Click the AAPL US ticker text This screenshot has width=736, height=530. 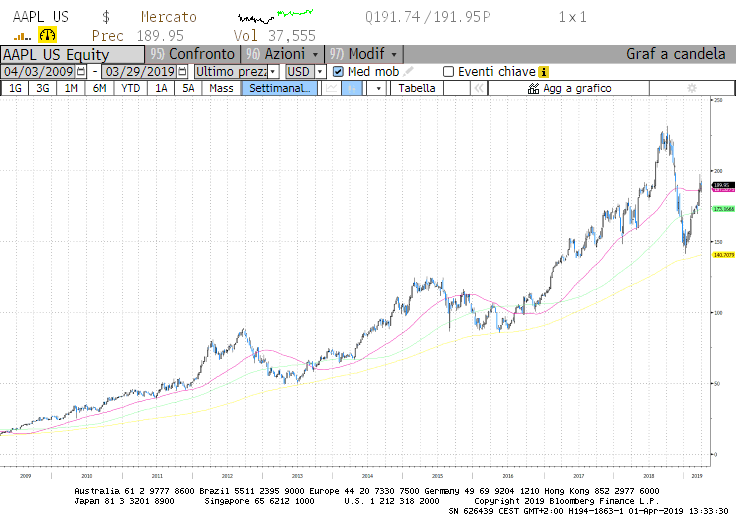[x=41, y=17]
